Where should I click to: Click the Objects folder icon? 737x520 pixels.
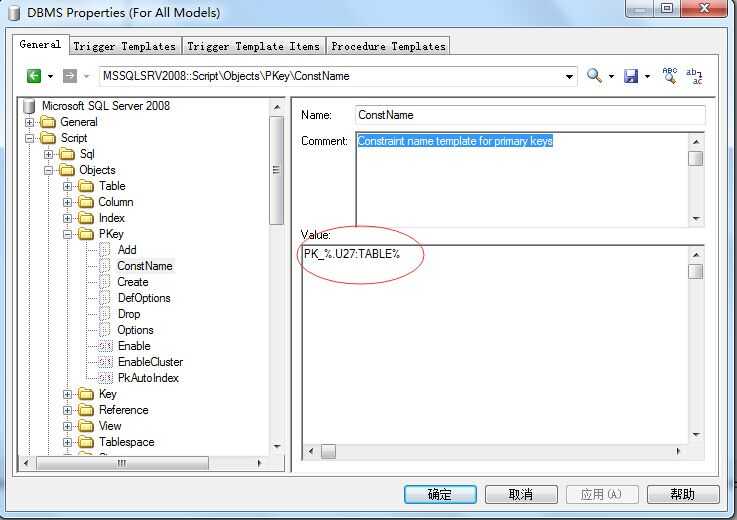click(x=67, y=170)
